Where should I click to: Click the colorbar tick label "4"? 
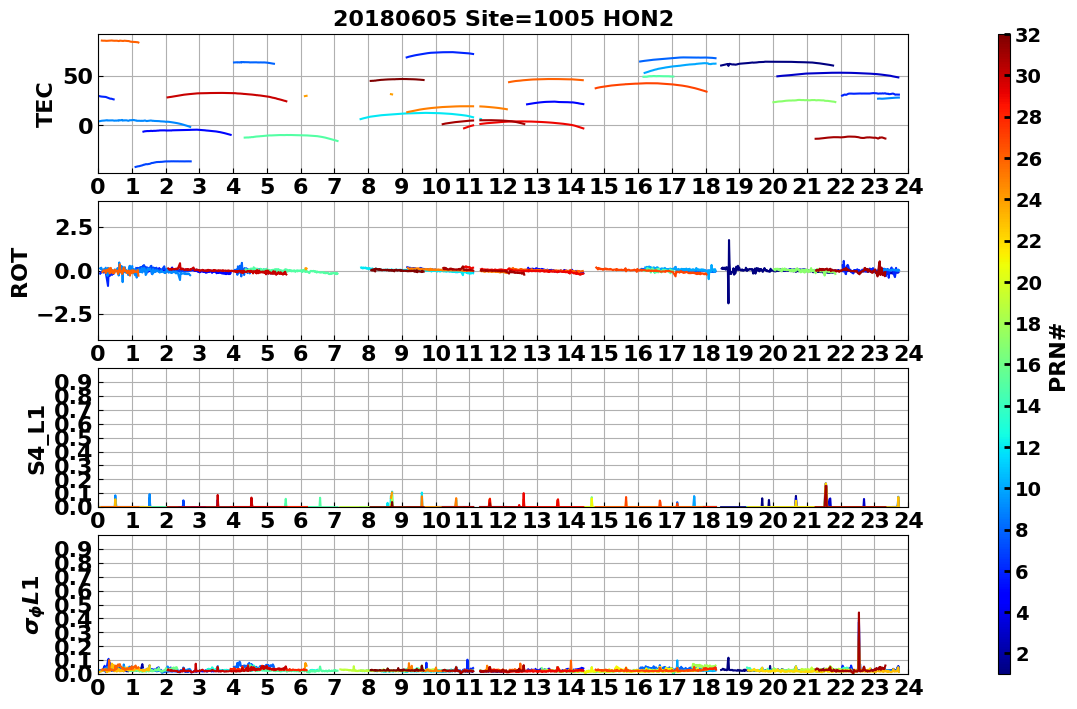tap(1022, 612)
